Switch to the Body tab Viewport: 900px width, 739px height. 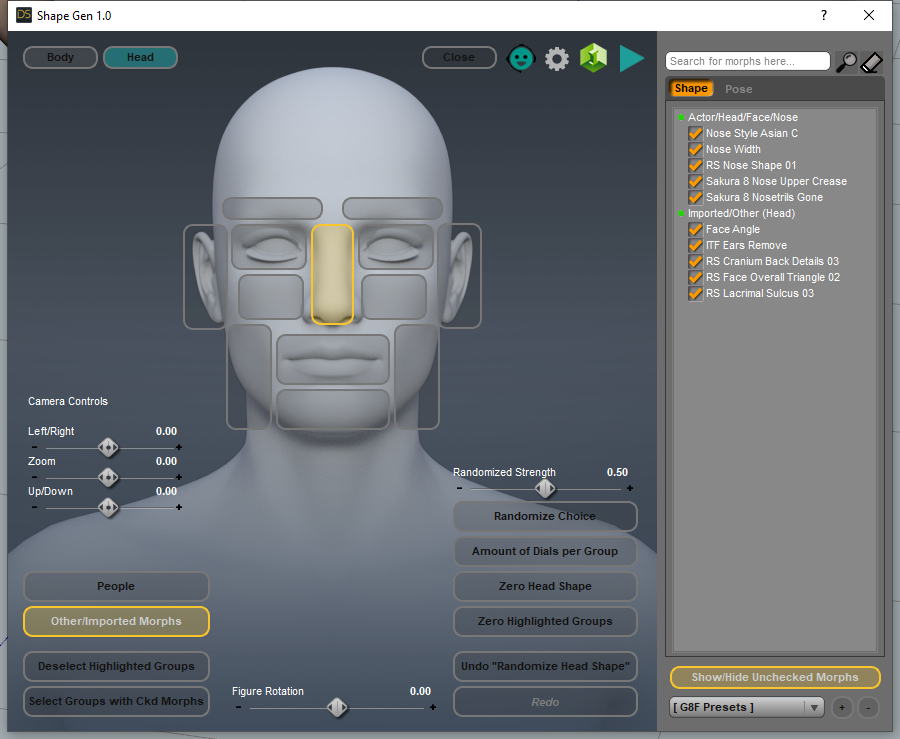coord(60,57)
